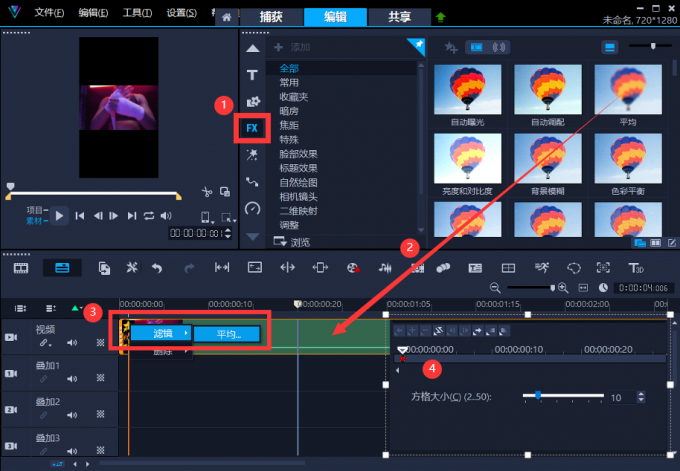Open the 视频 track link icon dropdown

pyautogui.click(x=45, y=343)
